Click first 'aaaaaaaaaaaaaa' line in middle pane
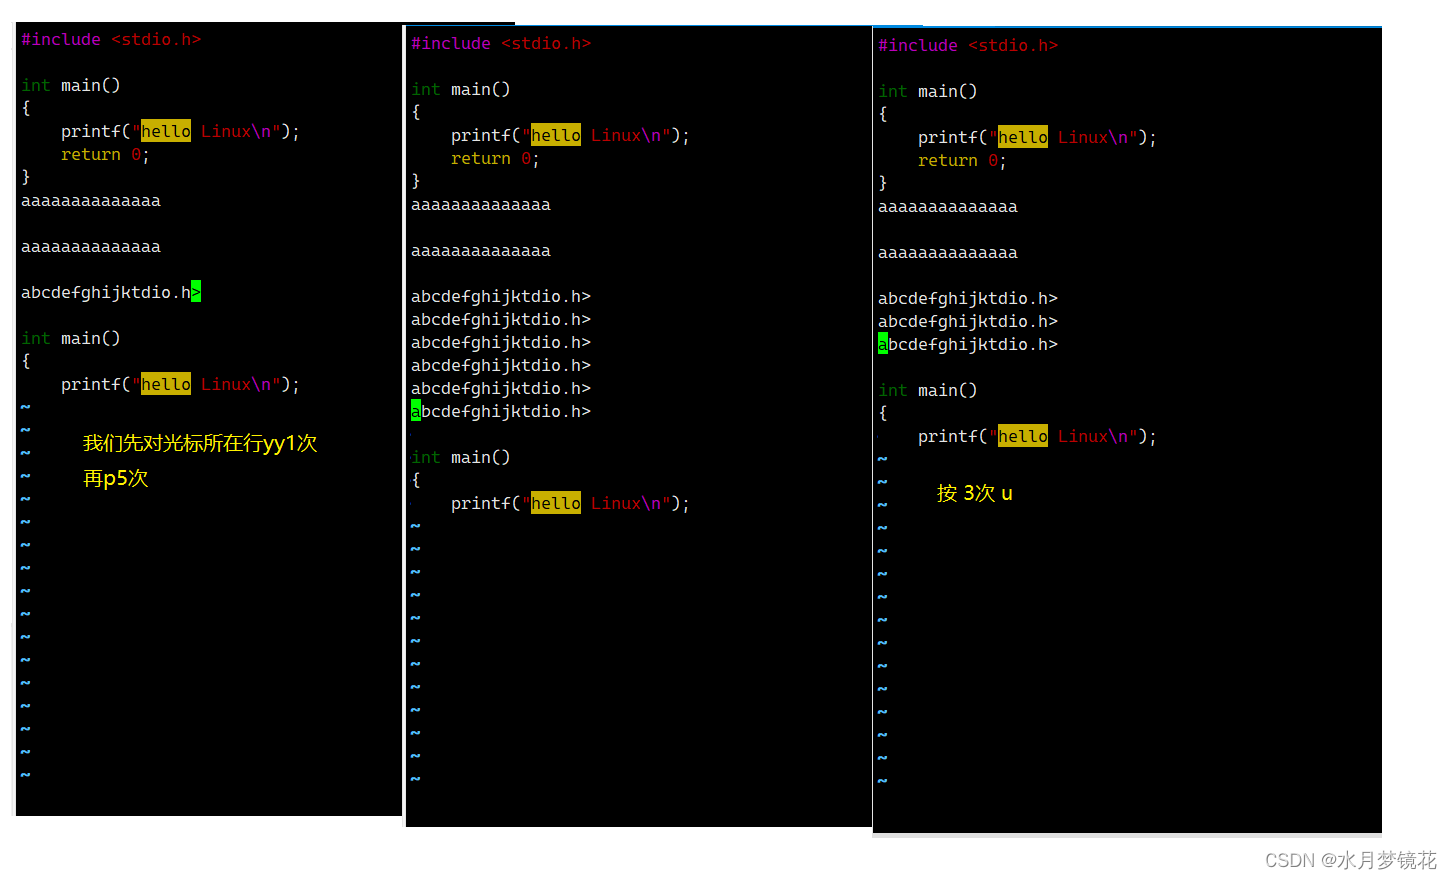The width and height of the screenshot is (1452, 879). click(x=481, y=205)
